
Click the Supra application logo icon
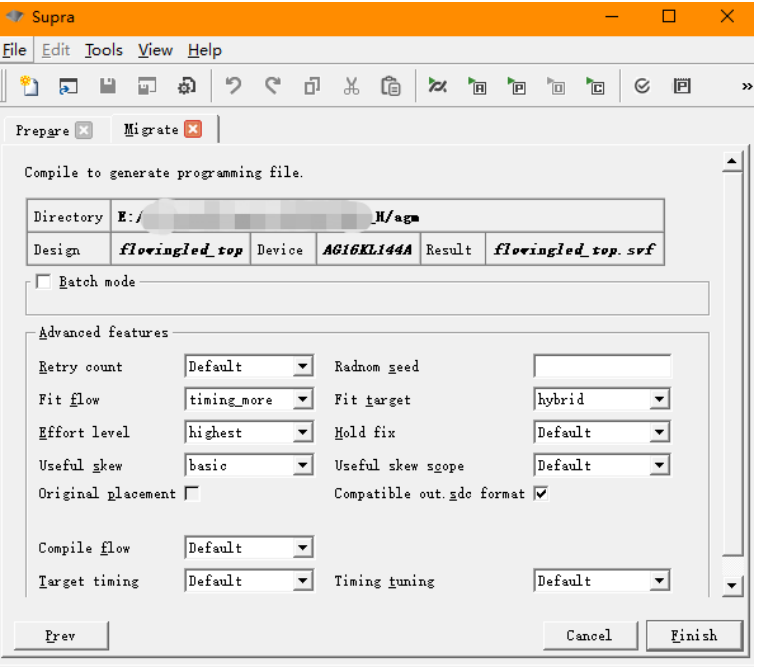pos(14,16)
